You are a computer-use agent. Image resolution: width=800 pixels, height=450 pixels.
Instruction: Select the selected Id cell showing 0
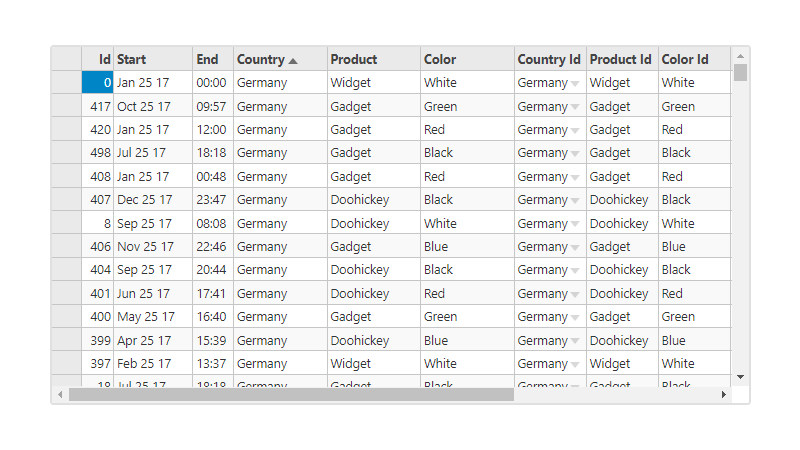point(97,82)
